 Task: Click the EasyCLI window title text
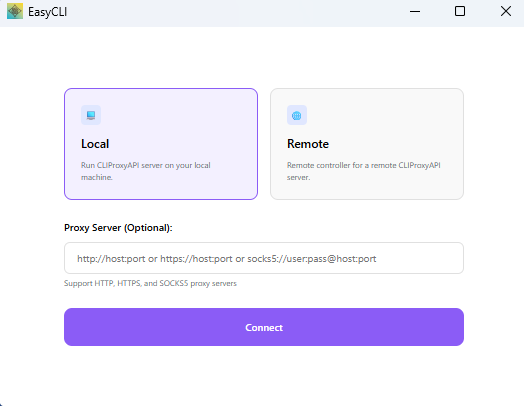(x=47, y=12)
